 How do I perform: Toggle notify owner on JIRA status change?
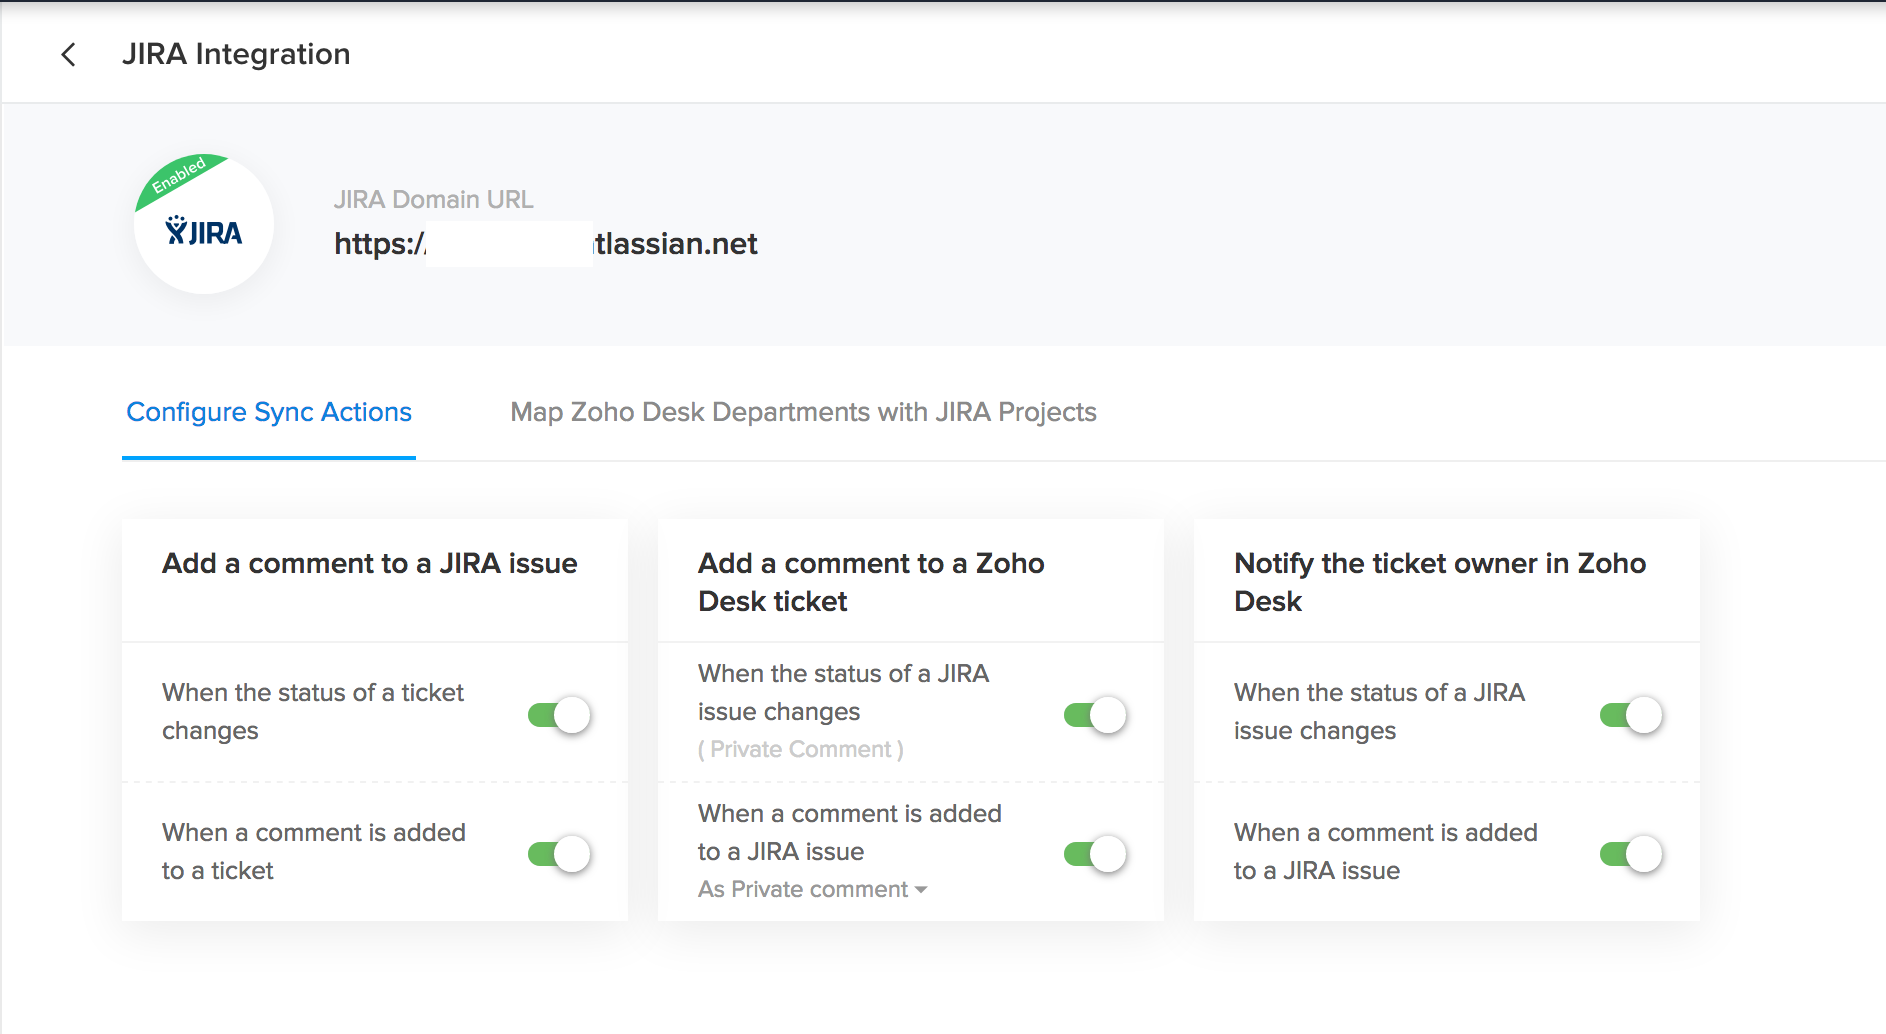(1632, 715)
